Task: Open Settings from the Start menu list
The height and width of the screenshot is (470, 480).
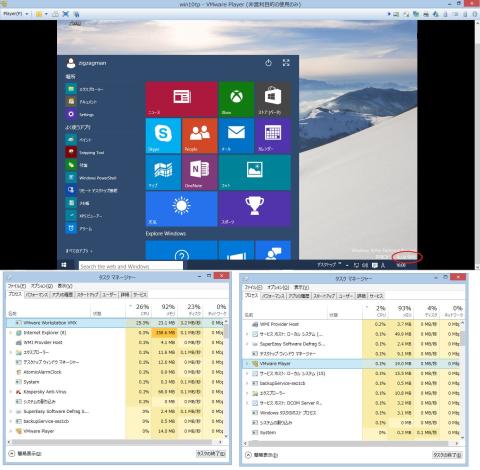Action: (80, 114)
